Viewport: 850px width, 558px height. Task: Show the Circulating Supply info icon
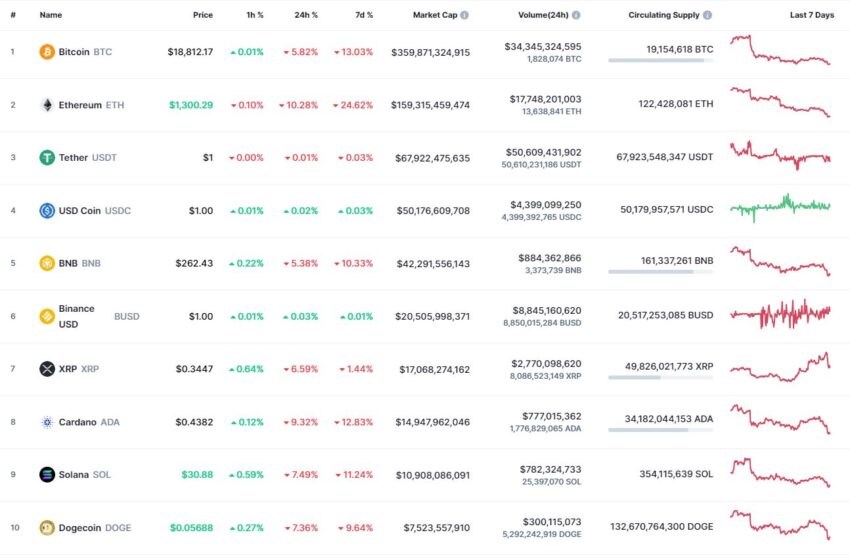[x=707, y=15]
